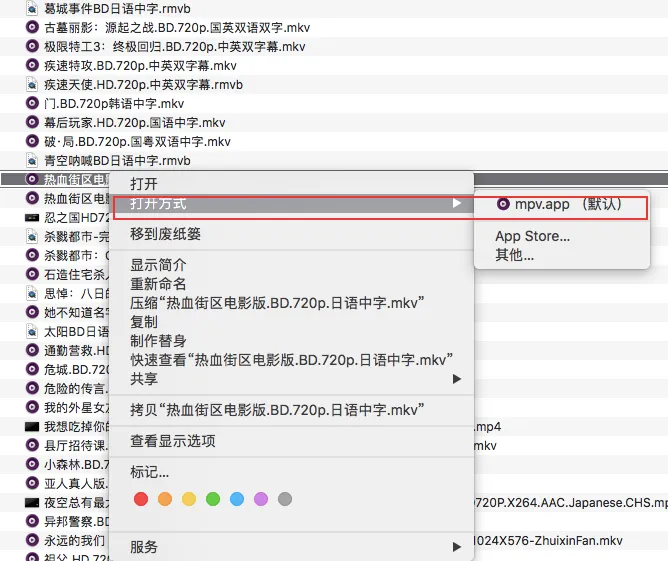Select file 疾速特攻.BD.720p.中英双字幕.mkv

coord(140,66)
